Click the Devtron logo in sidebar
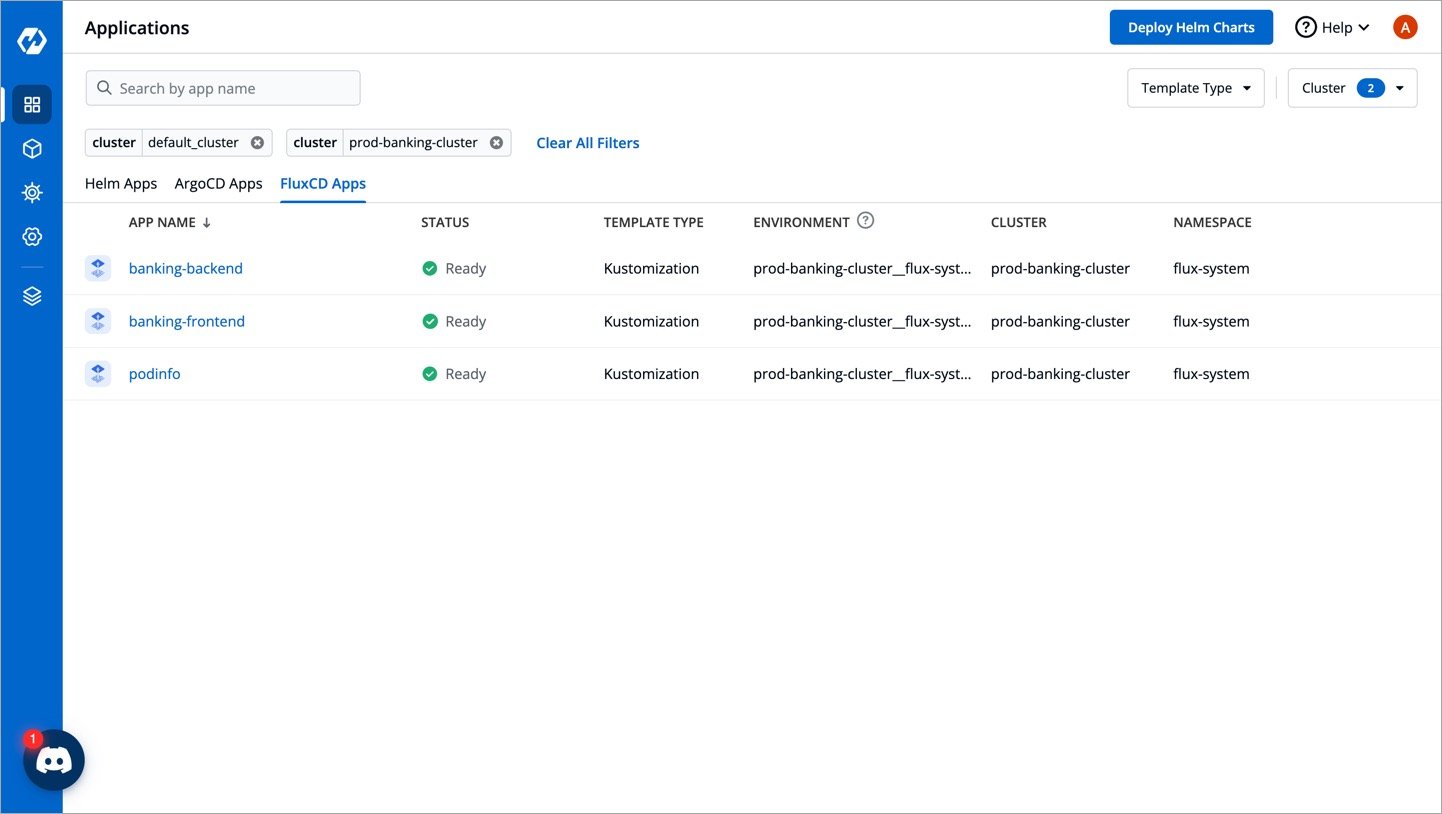The image size is (1442, 814). [x=32, y=41]
